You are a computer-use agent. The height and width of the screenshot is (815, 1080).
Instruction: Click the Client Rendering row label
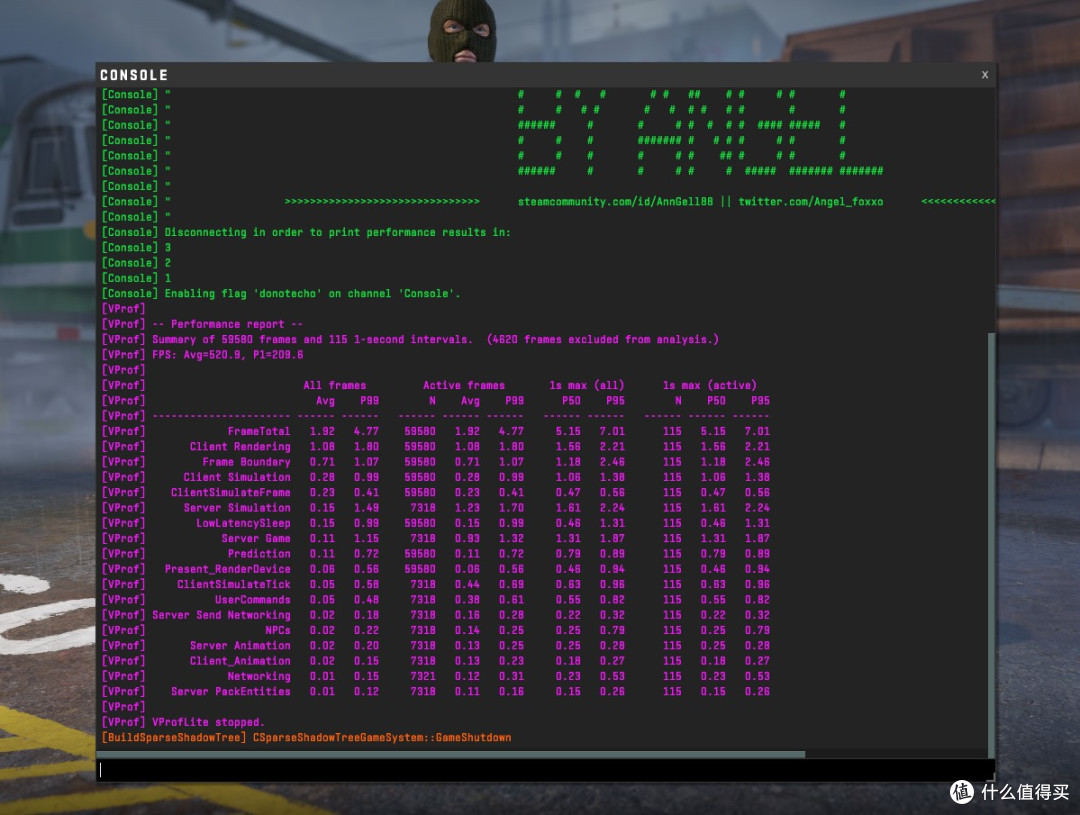click(x=240, y=446)
